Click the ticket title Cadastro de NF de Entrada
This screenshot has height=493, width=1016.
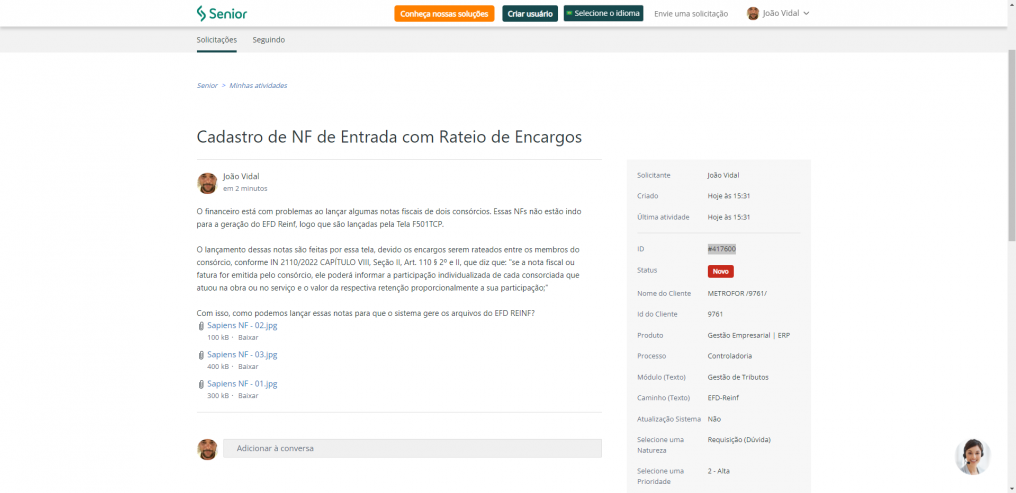(389, 137)
